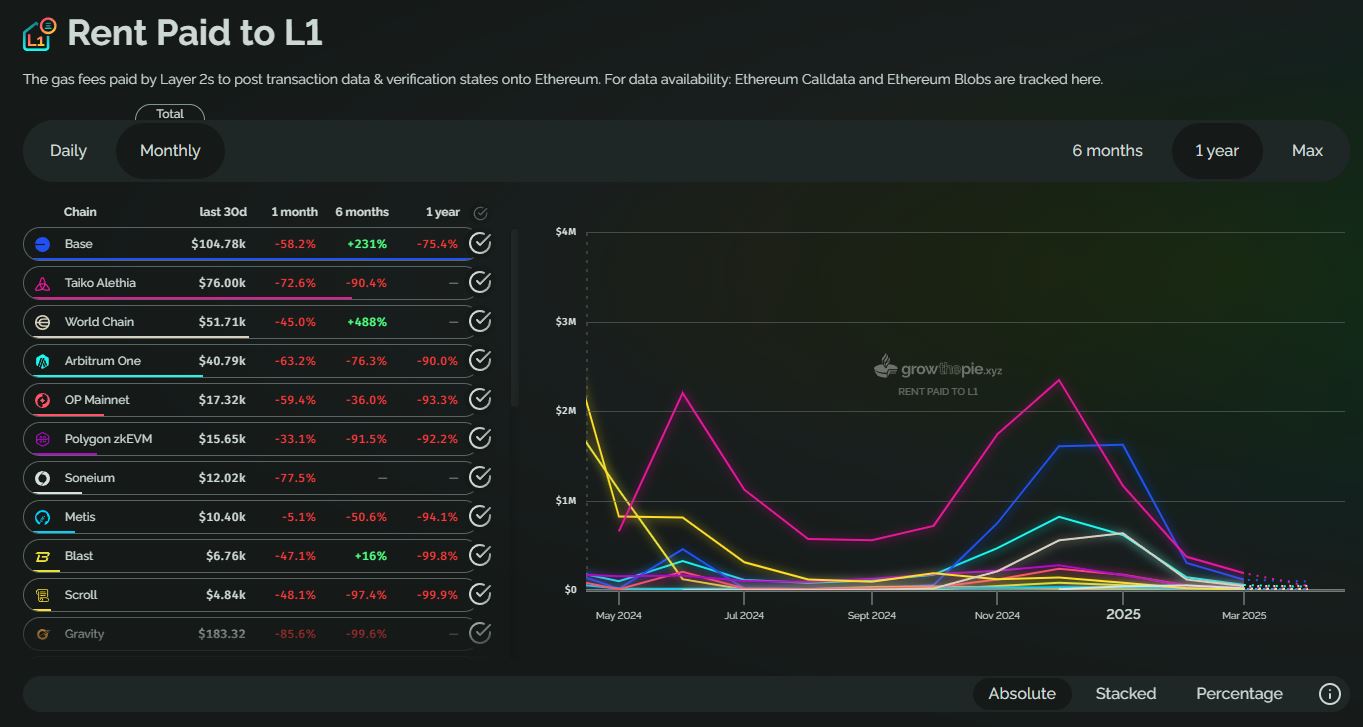Select the Max timeframe
The image size is (1363, 727).
point(1306,150)
